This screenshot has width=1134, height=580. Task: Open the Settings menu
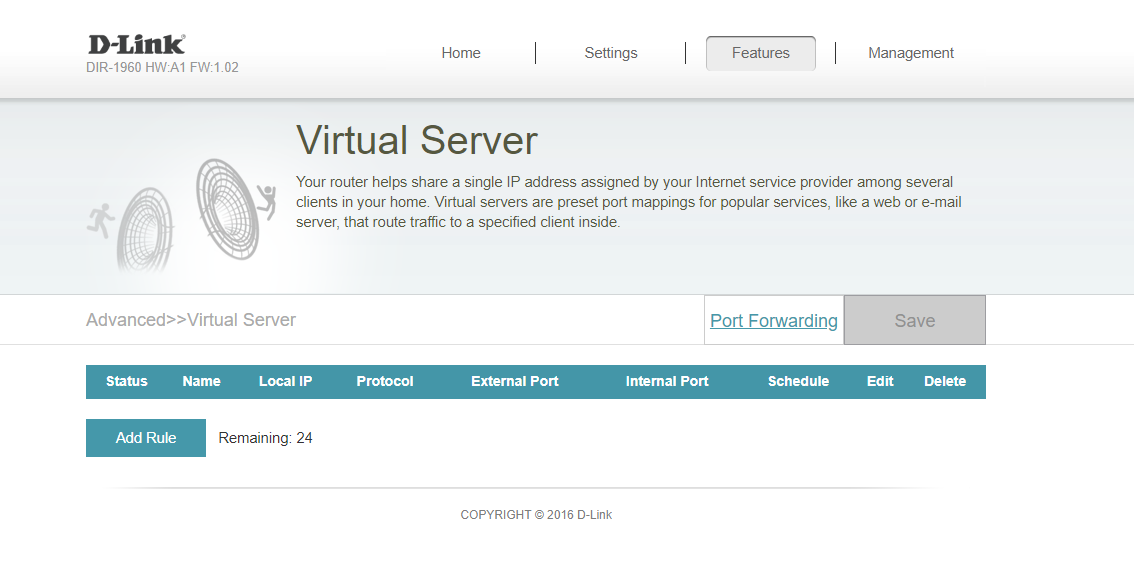pos(610,53)
